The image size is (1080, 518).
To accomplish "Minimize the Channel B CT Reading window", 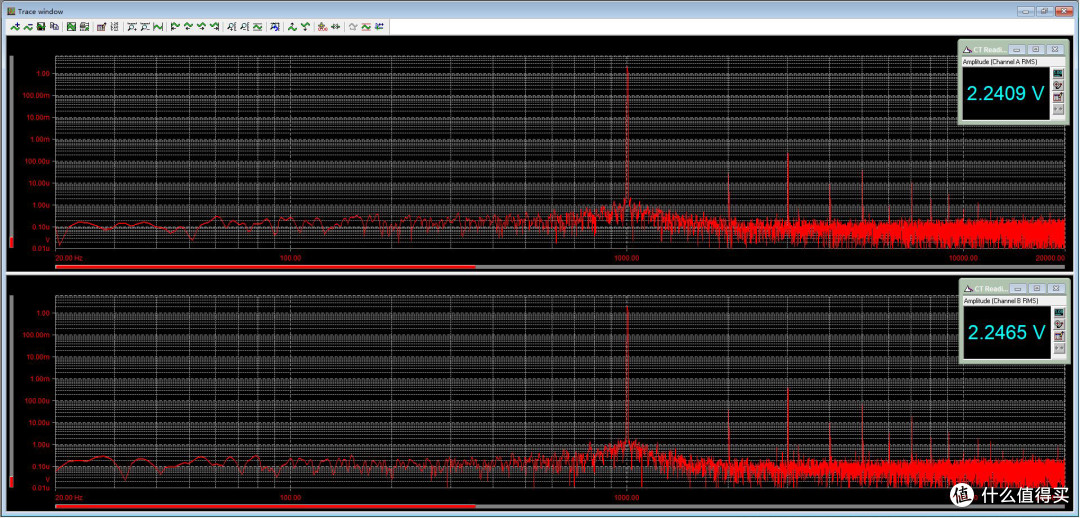I will point(1017,289).
